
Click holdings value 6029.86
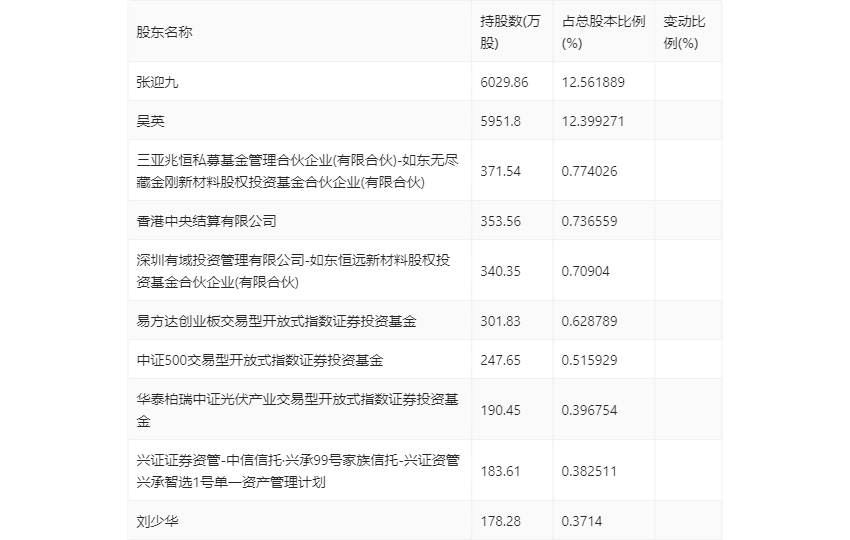504,82
